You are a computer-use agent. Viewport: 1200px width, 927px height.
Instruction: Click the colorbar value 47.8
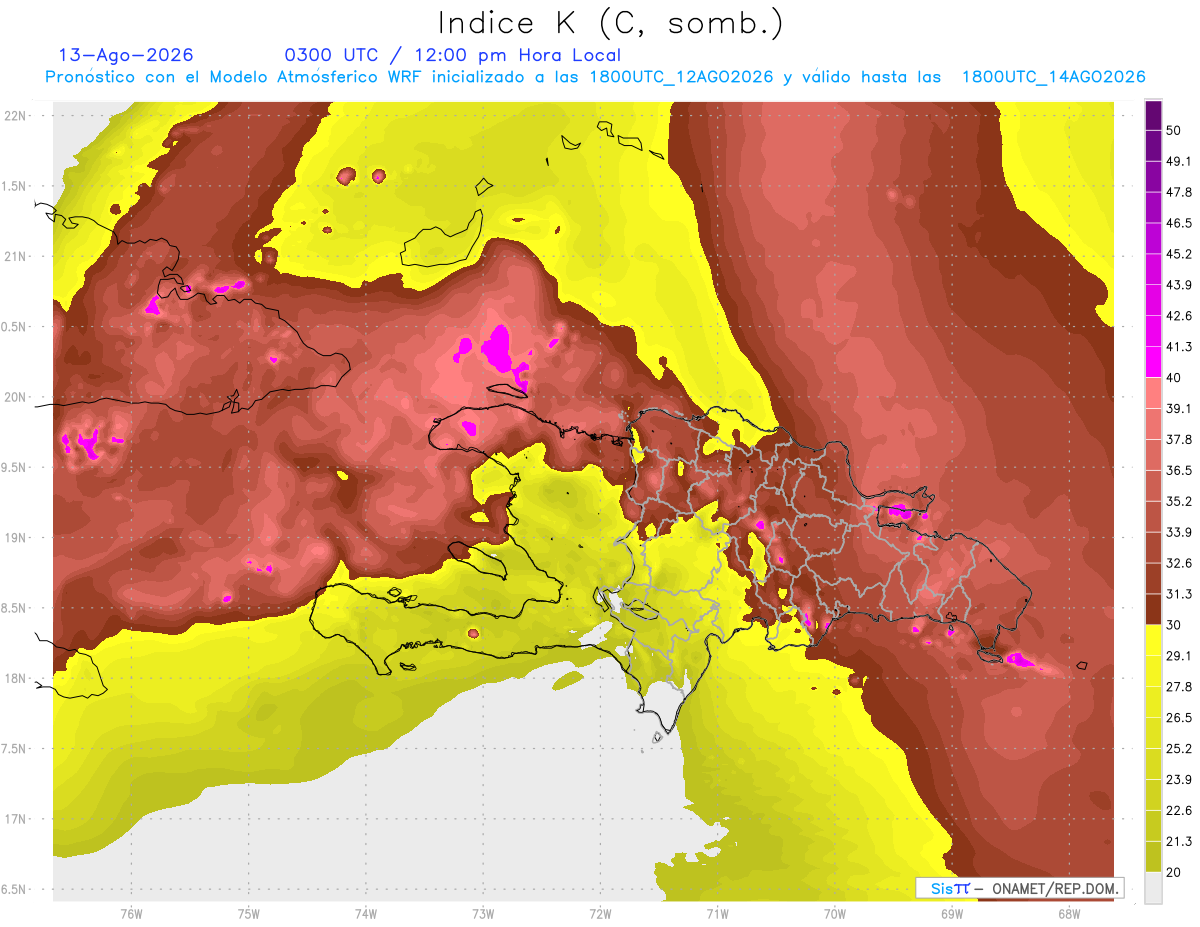(1178, 192)
